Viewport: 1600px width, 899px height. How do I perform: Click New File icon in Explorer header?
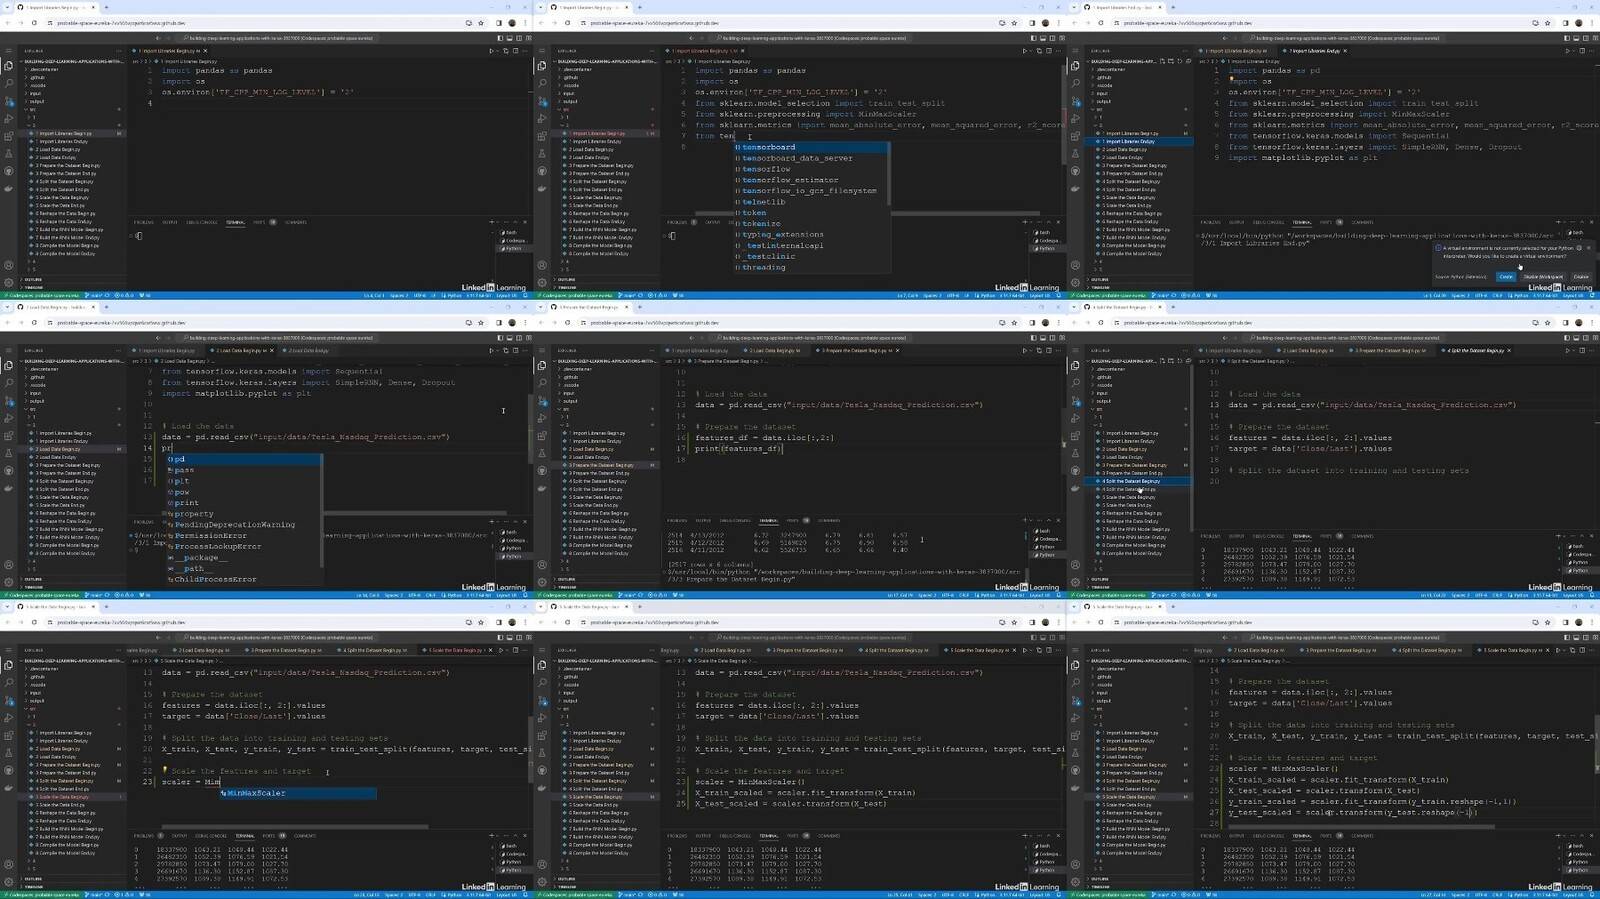pyautogui.click(x=1162, y=61)
